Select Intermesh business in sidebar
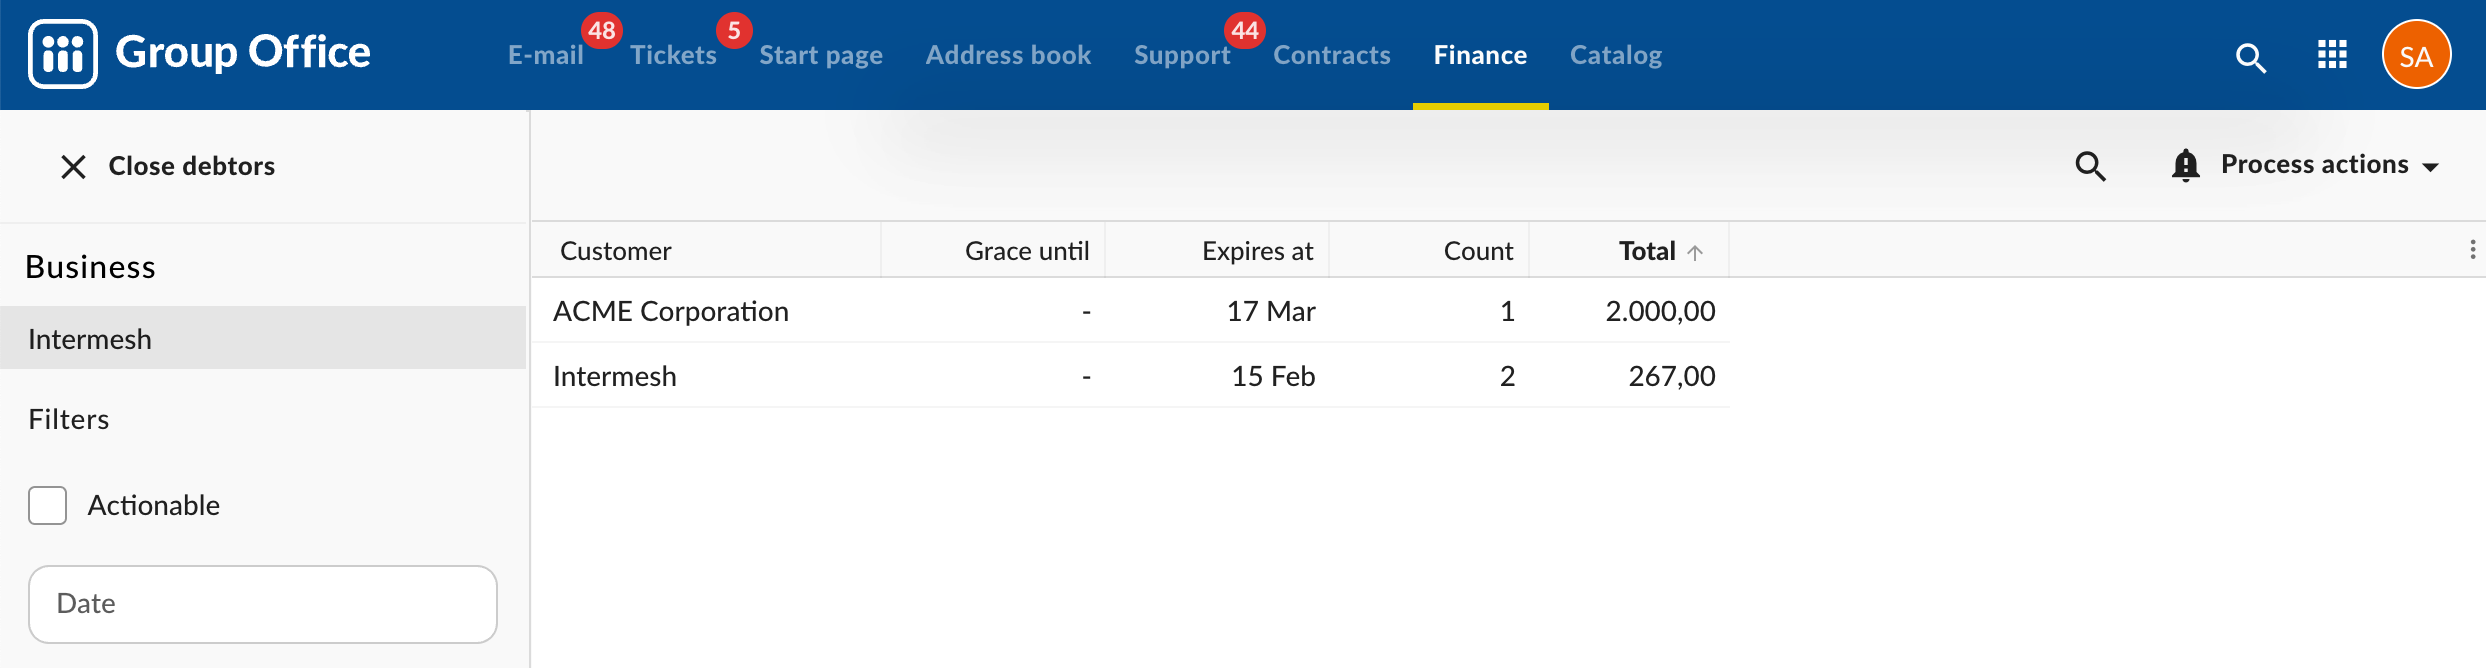 [x=263, y=338]
